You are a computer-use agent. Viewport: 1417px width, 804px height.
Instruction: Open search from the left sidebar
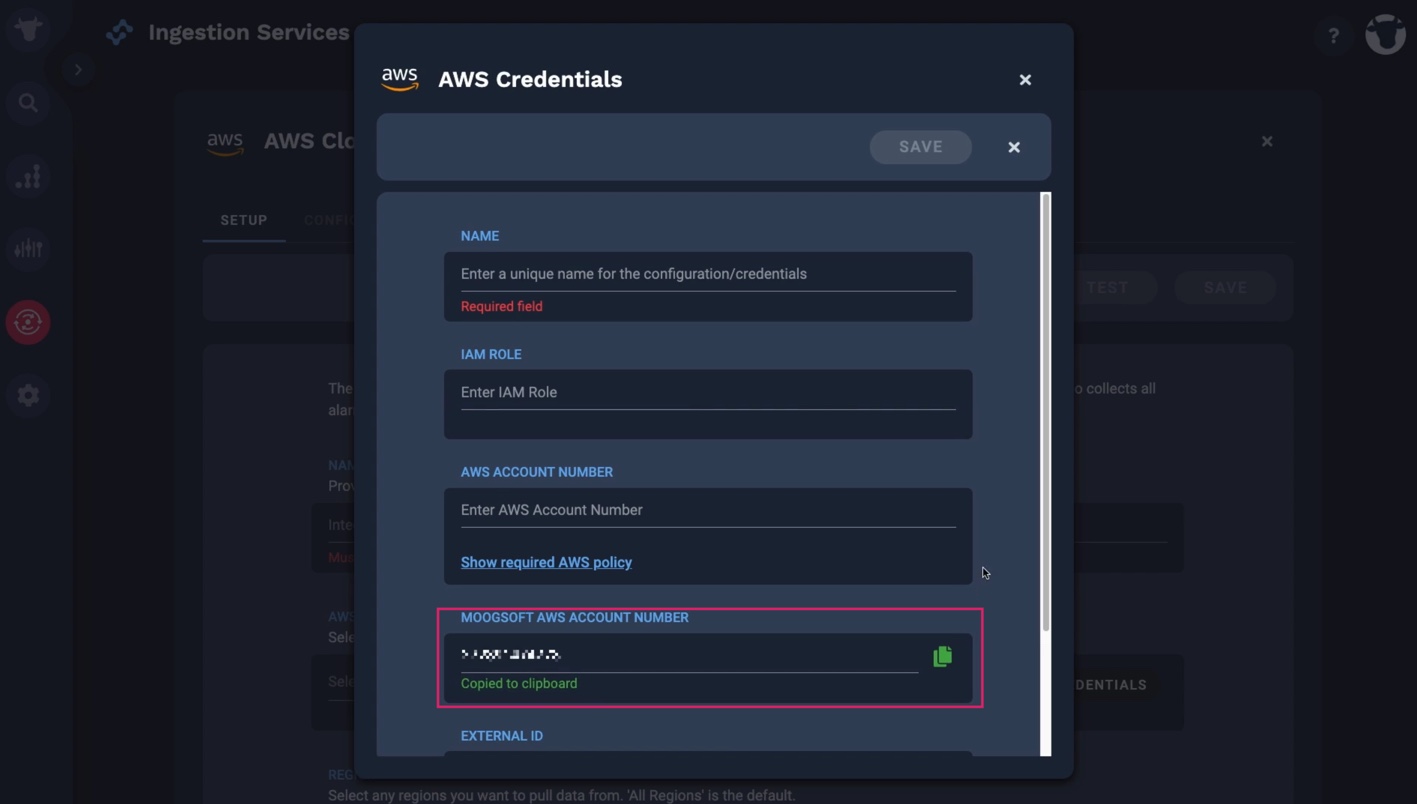[x=28, y=103]
